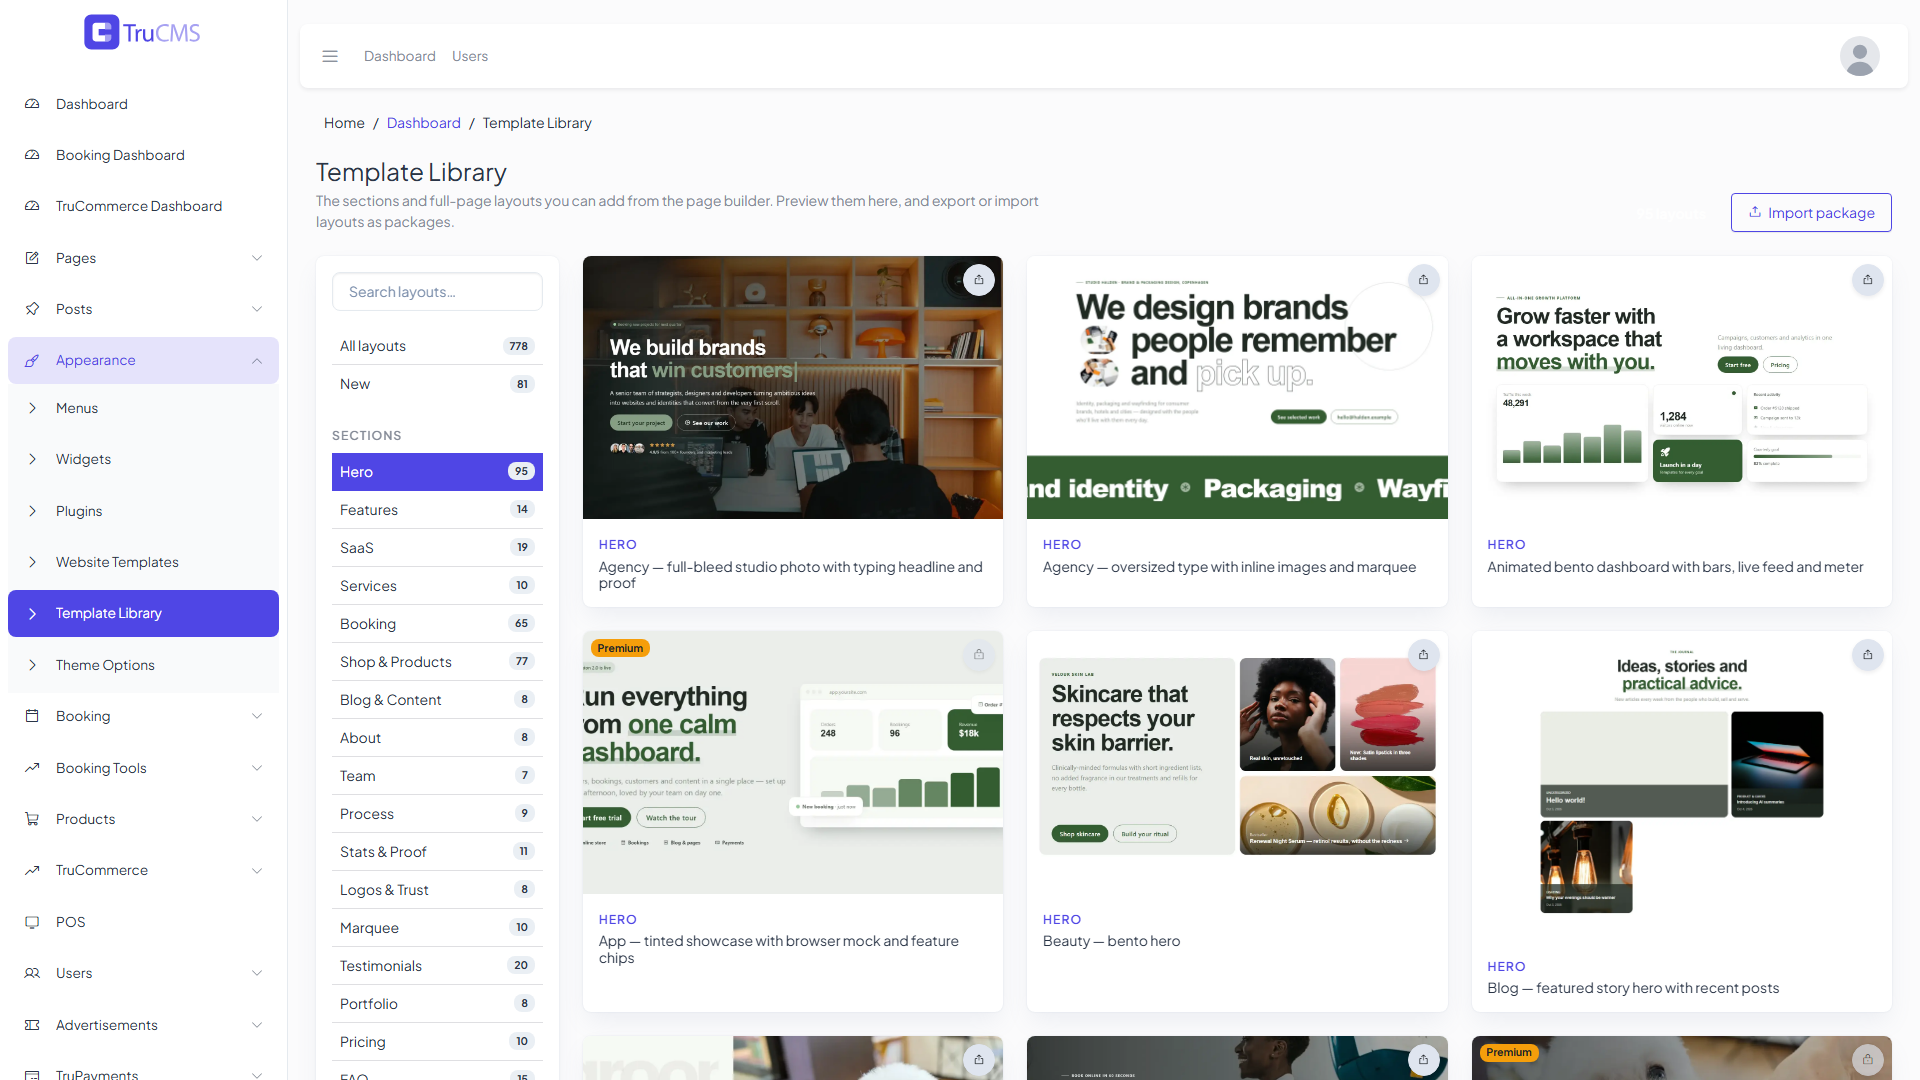Click the hamburger menu icon

click(x=330, y=56)
